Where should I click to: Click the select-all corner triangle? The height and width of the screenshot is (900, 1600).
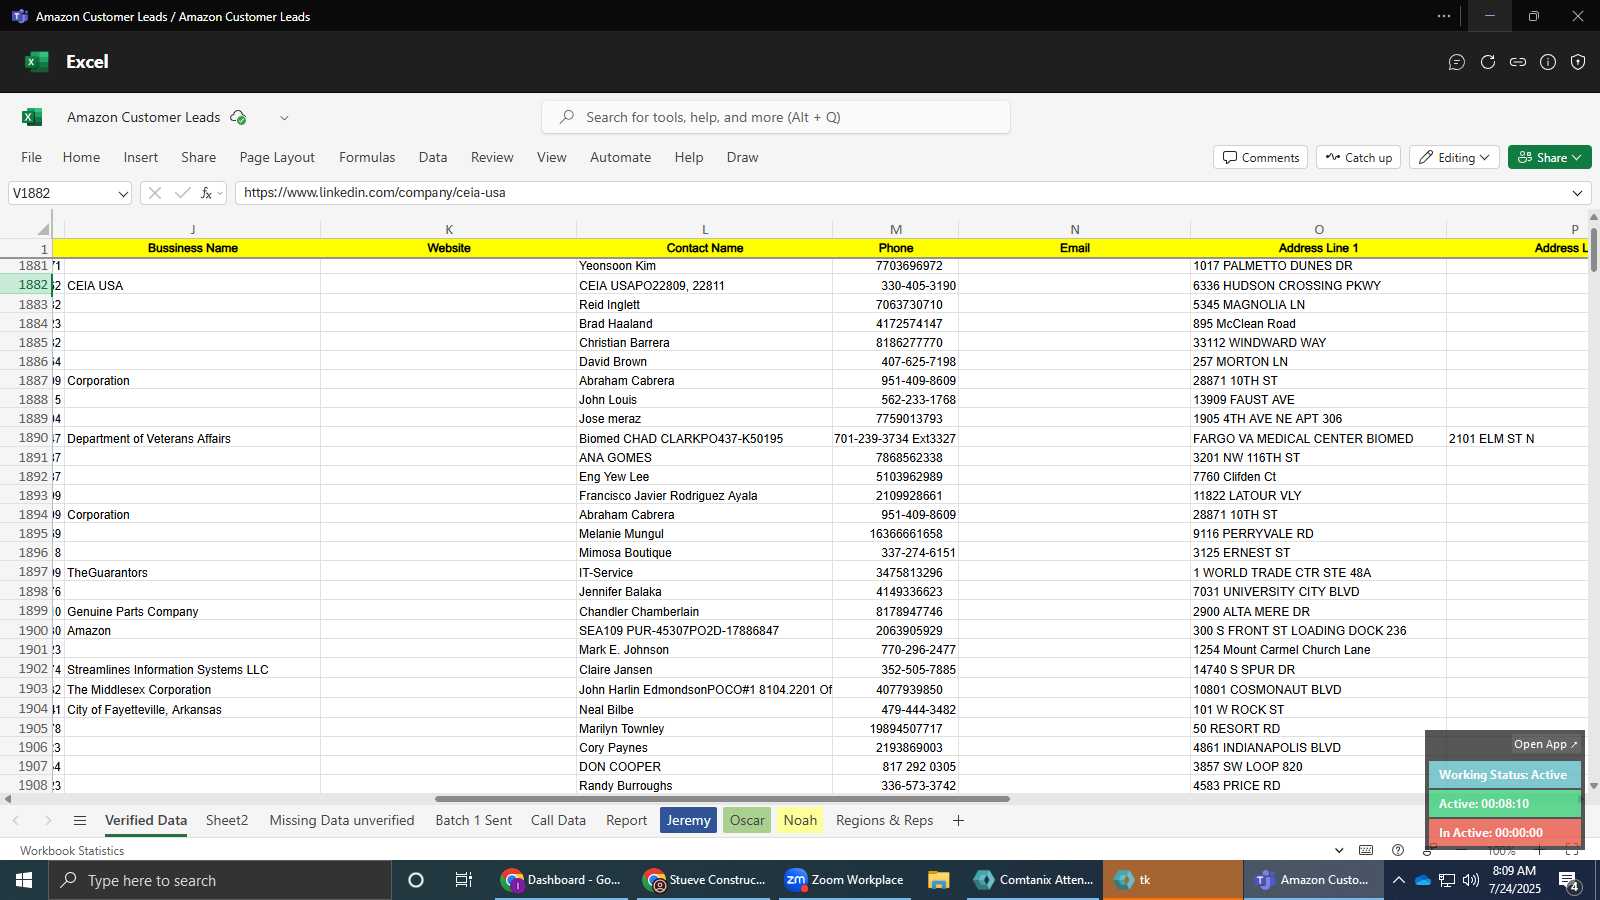(43, 229)
